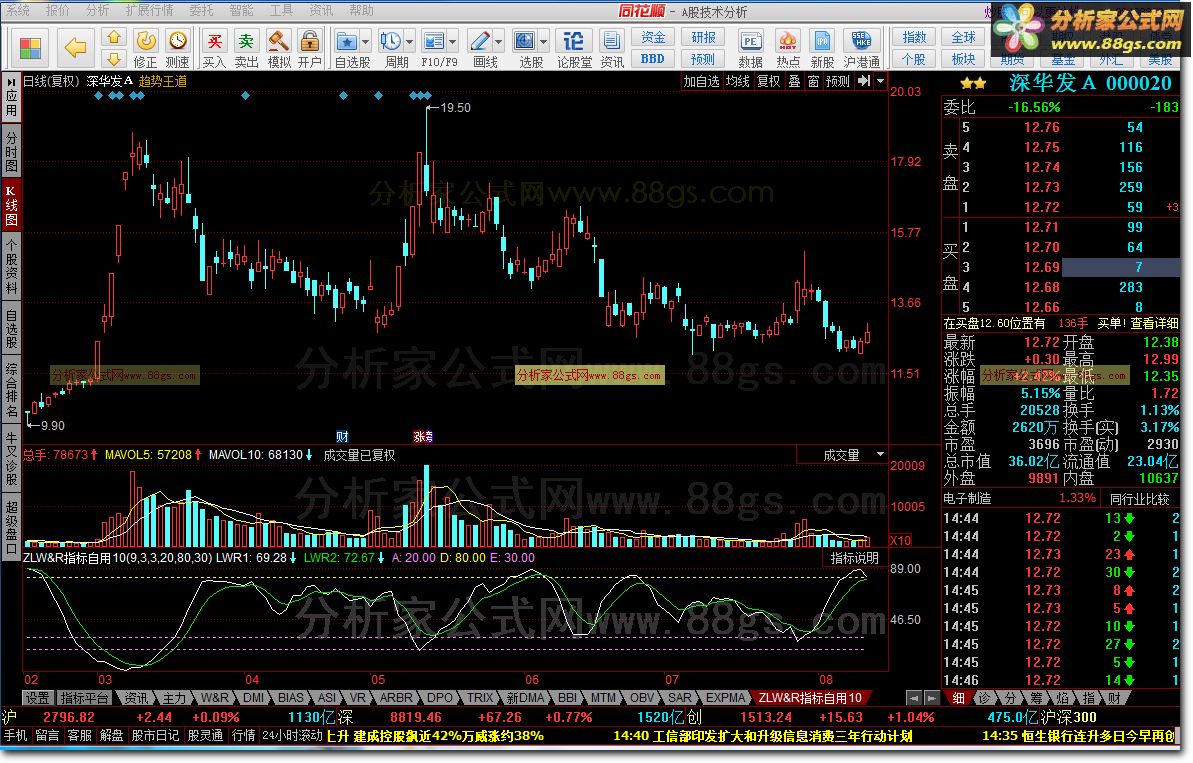The image size is (1193, 763).
Task: Switch to the 细 detail tab
Action: tap(959, 698)
